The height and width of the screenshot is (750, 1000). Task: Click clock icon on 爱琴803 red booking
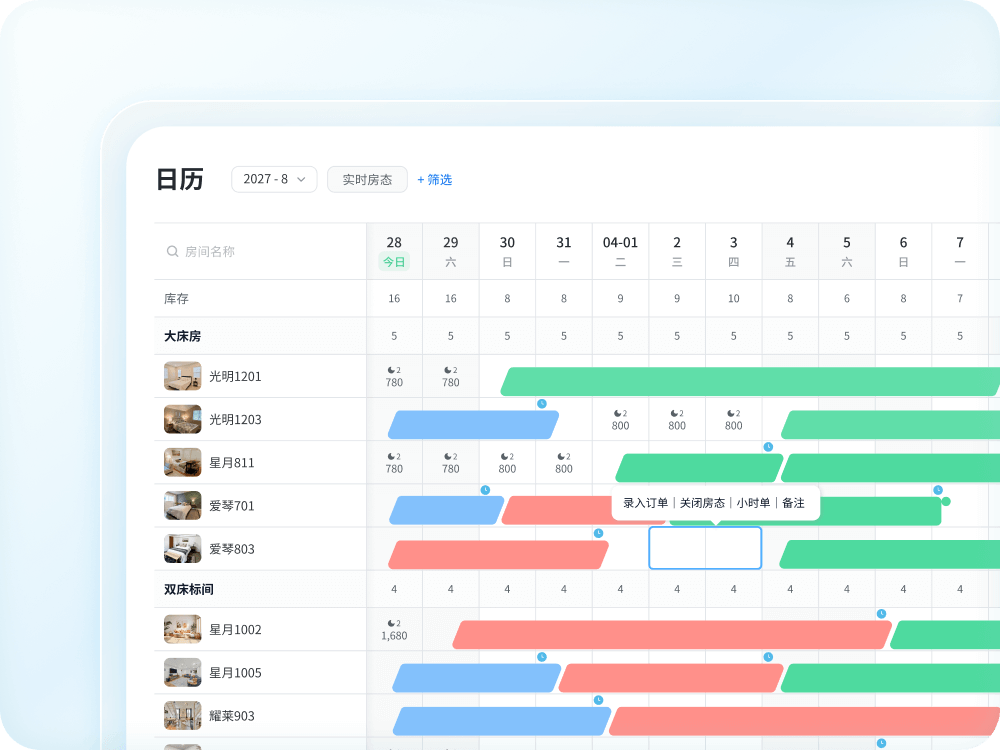598,533
